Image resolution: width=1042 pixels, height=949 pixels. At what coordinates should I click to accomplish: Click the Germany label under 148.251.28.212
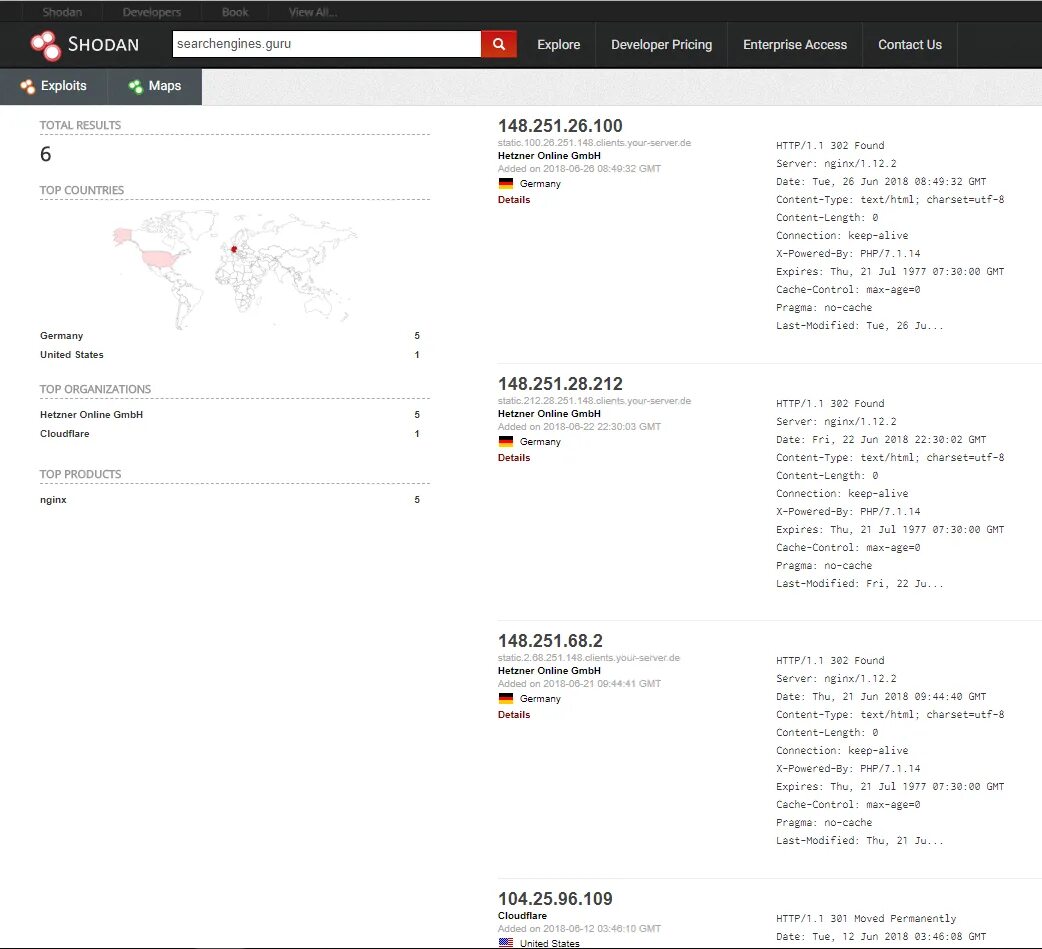coord(540,441)
